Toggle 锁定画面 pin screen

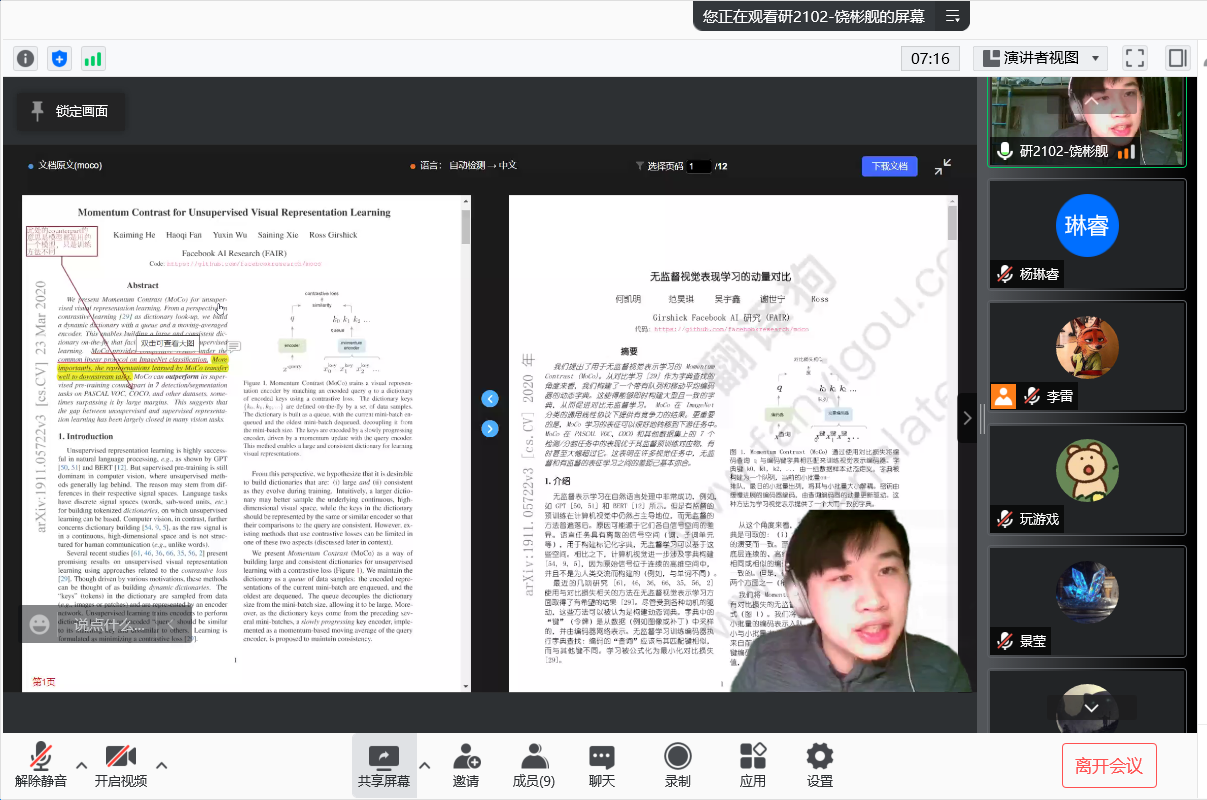pos(71,111)
